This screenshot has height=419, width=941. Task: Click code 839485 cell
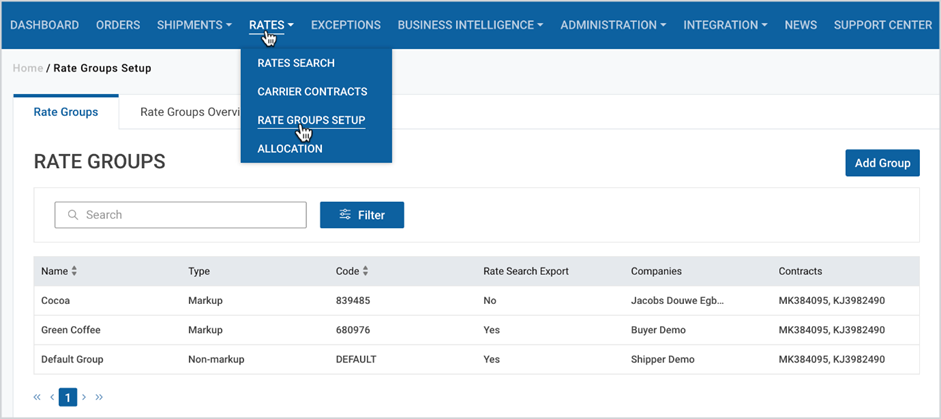(x=353, y=301)
